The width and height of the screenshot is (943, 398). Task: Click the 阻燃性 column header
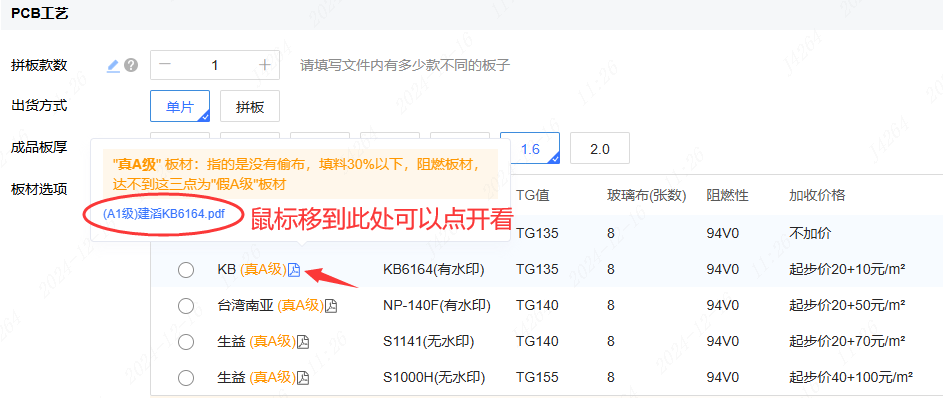(727, 195)
